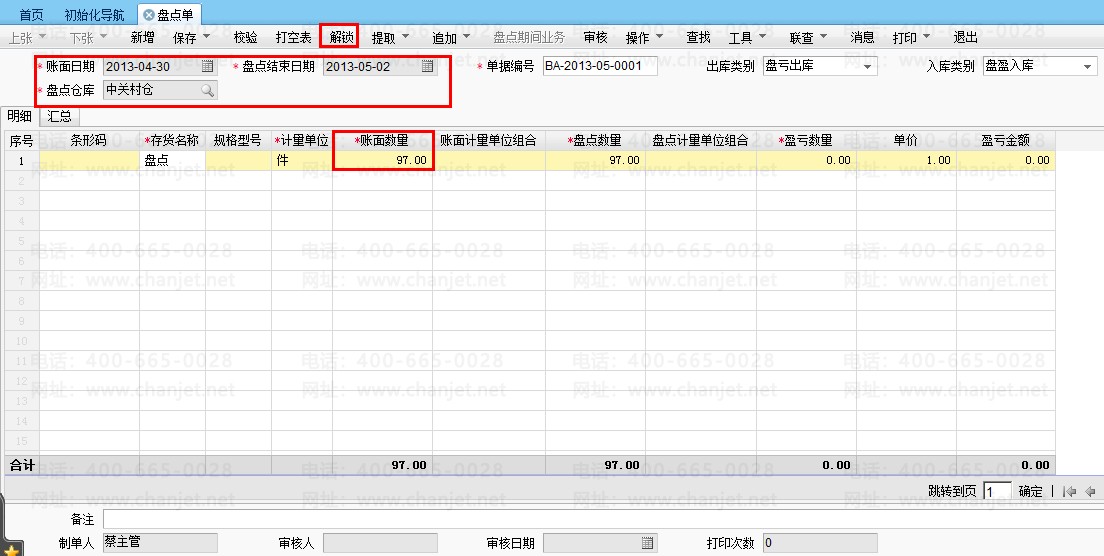Click the 消息 toolbar button

coord(862,37)
